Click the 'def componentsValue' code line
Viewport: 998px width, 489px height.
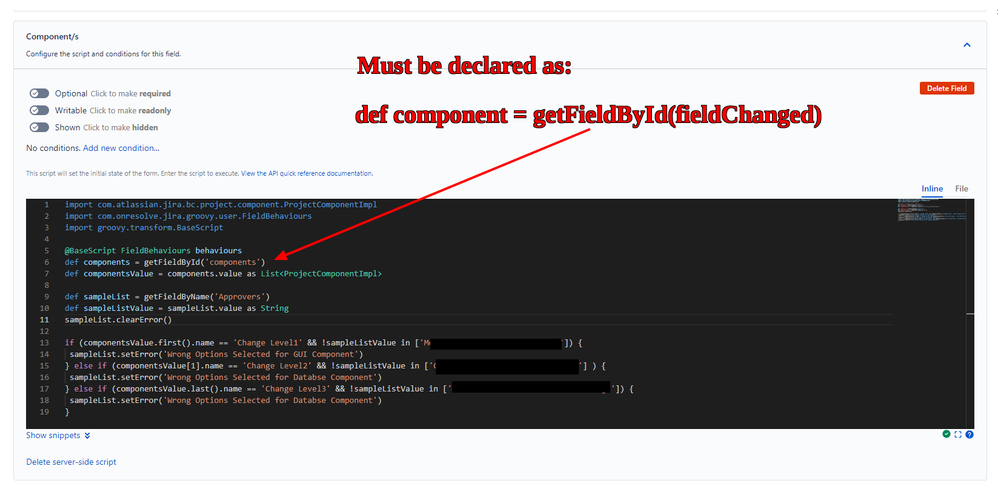point(223,274)
